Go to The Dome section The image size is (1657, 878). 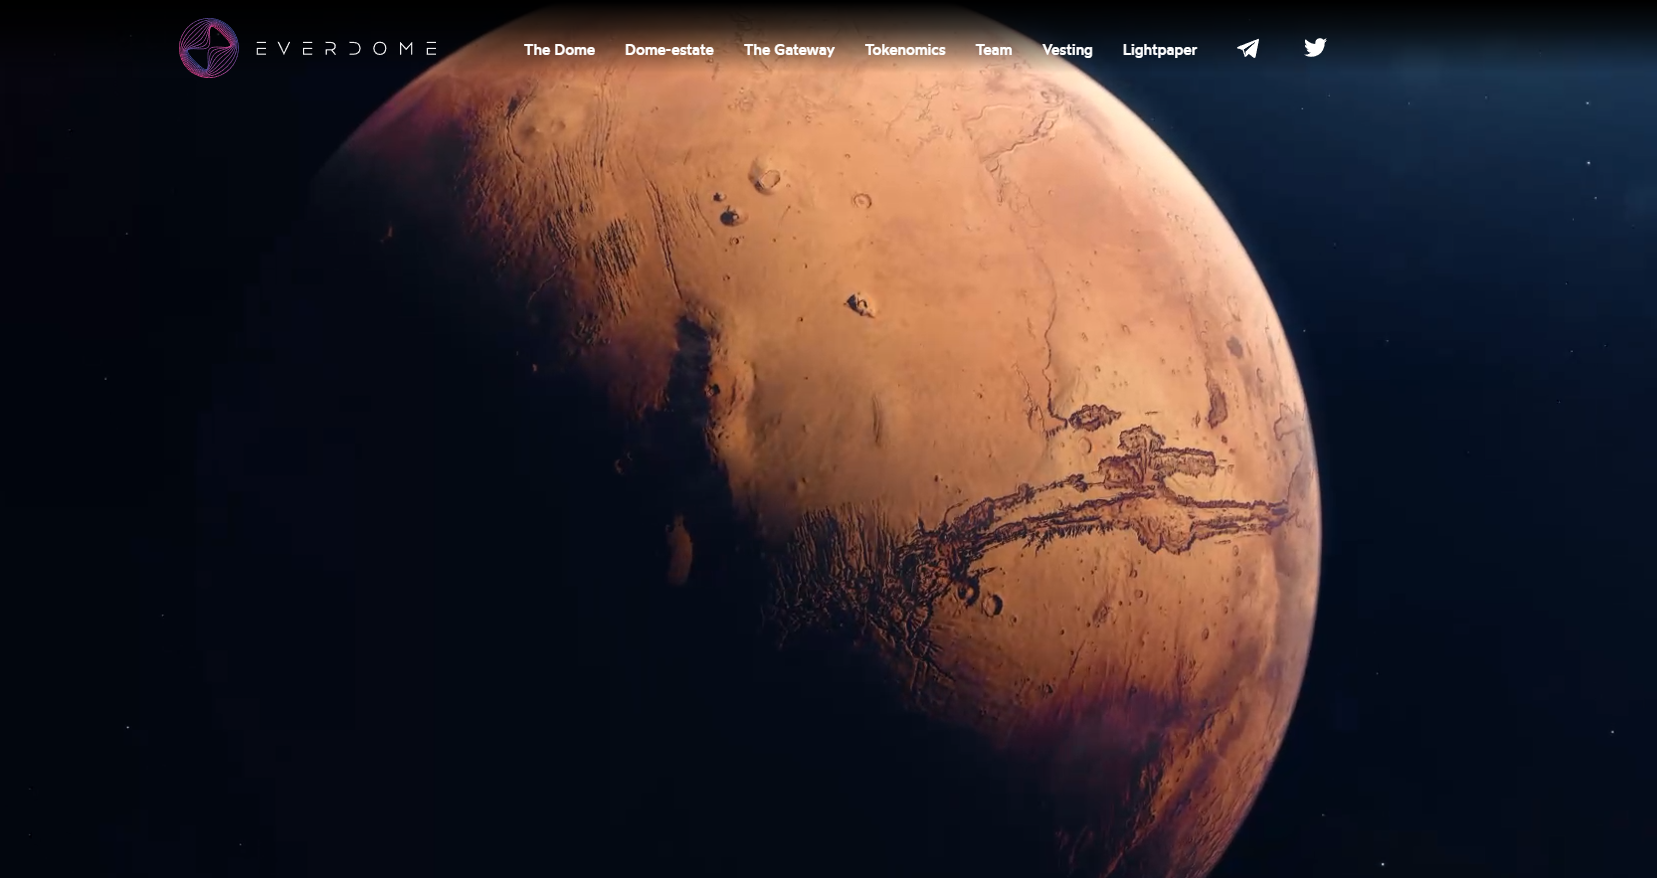click(x=559, y=49)
